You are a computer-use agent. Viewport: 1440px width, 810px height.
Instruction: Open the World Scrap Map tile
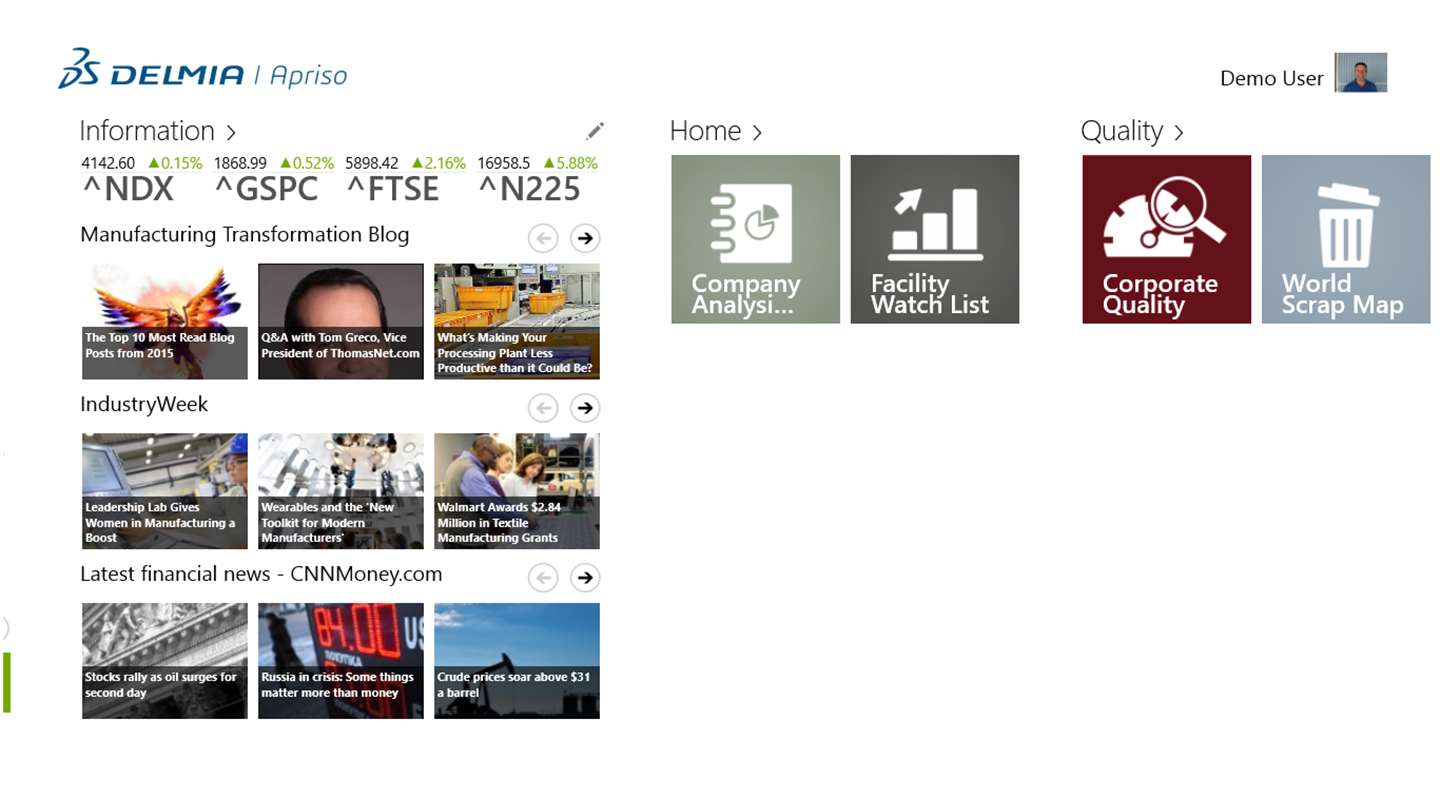1345,239
